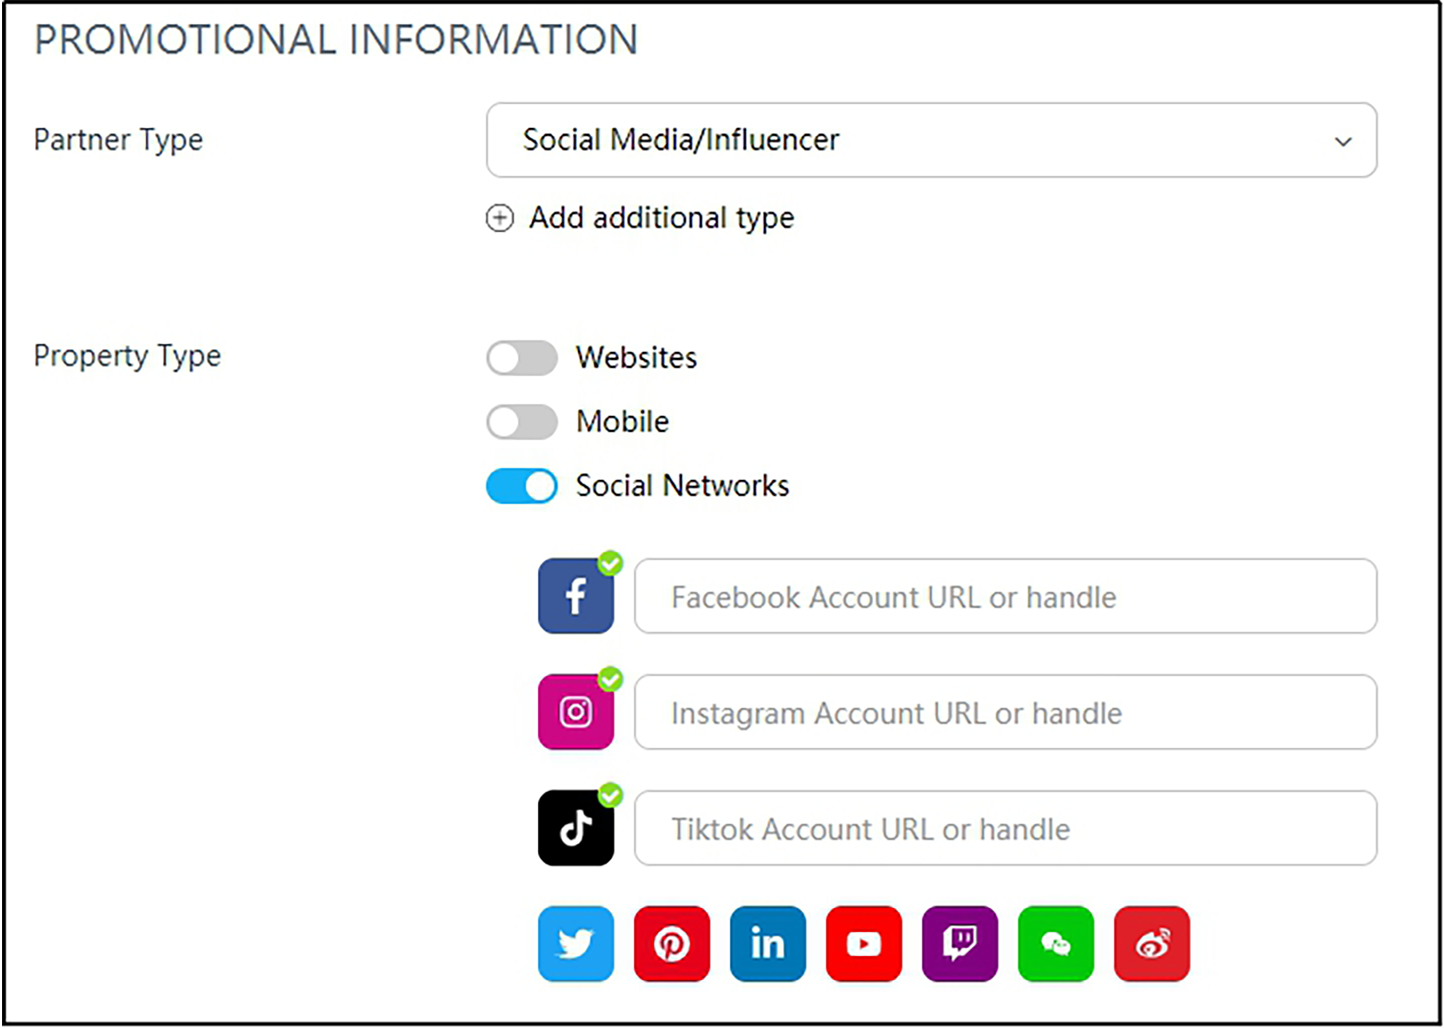Add the YouTube social network
Image resolution: width=1444 pixels, height=1028 pixels.
(x=863, y=943)
